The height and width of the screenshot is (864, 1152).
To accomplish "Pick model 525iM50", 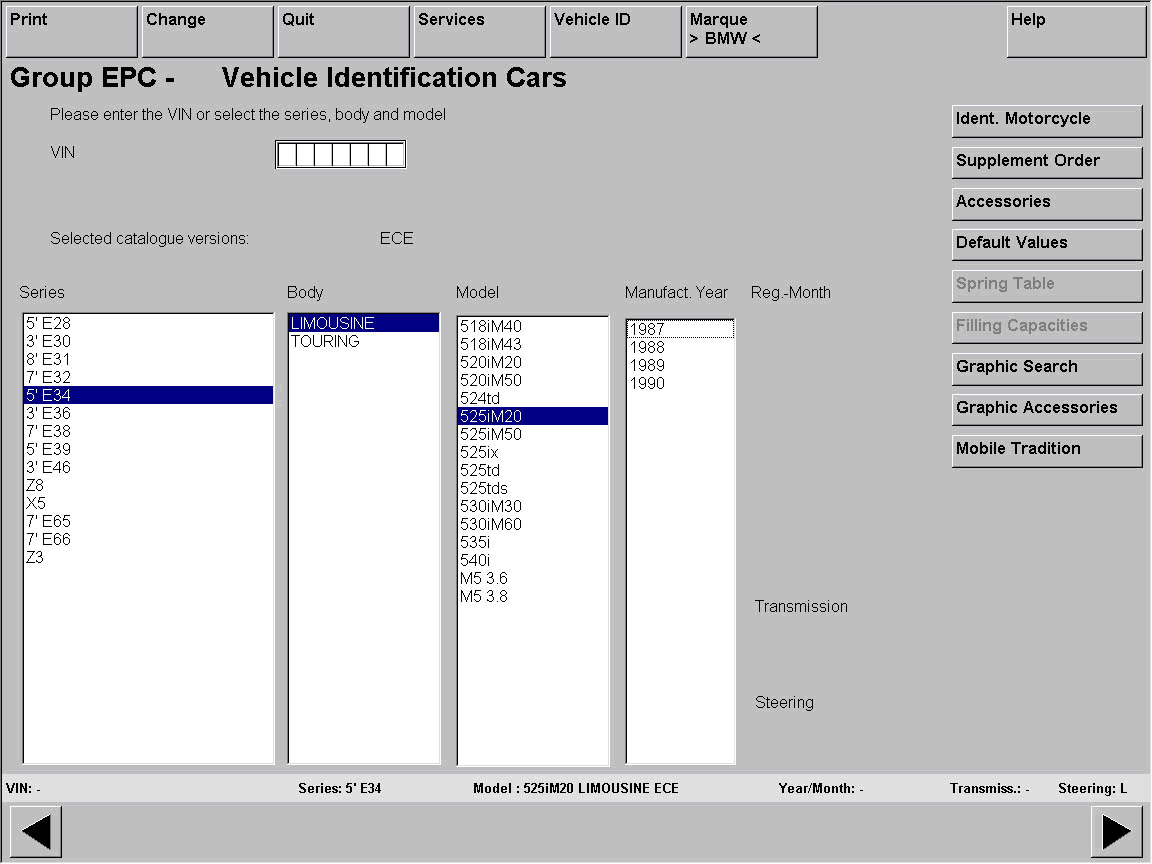I will [533, 434].
